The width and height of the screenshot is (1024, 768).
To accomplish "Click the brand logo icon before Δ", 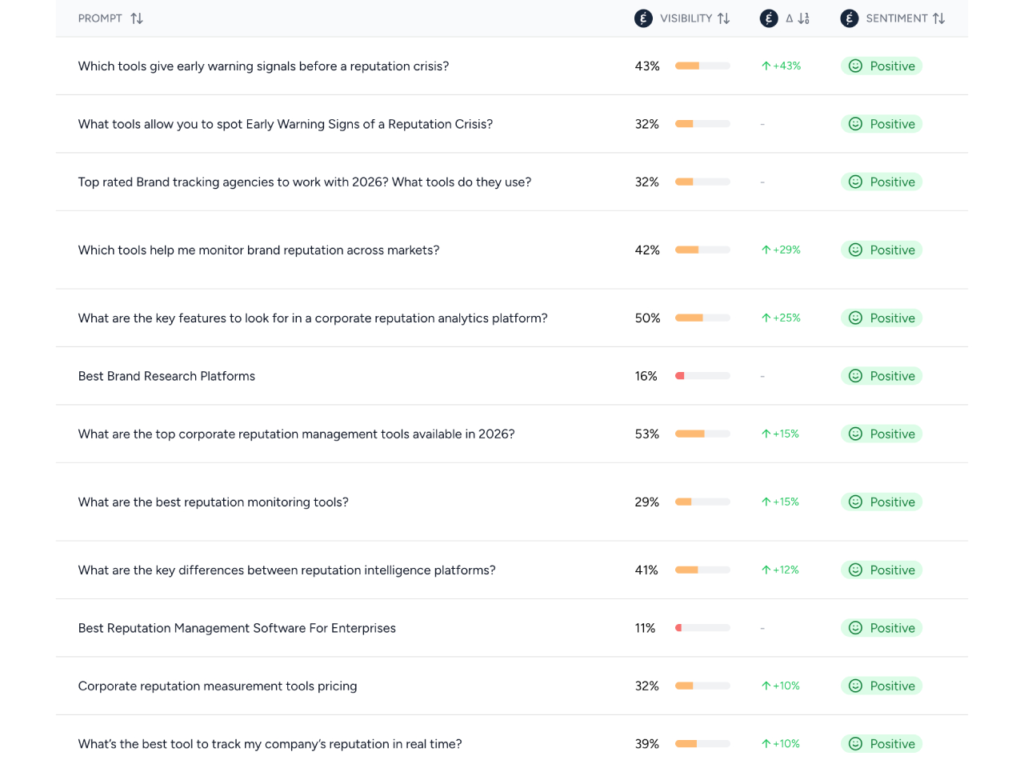I will [x=769, y=18].
